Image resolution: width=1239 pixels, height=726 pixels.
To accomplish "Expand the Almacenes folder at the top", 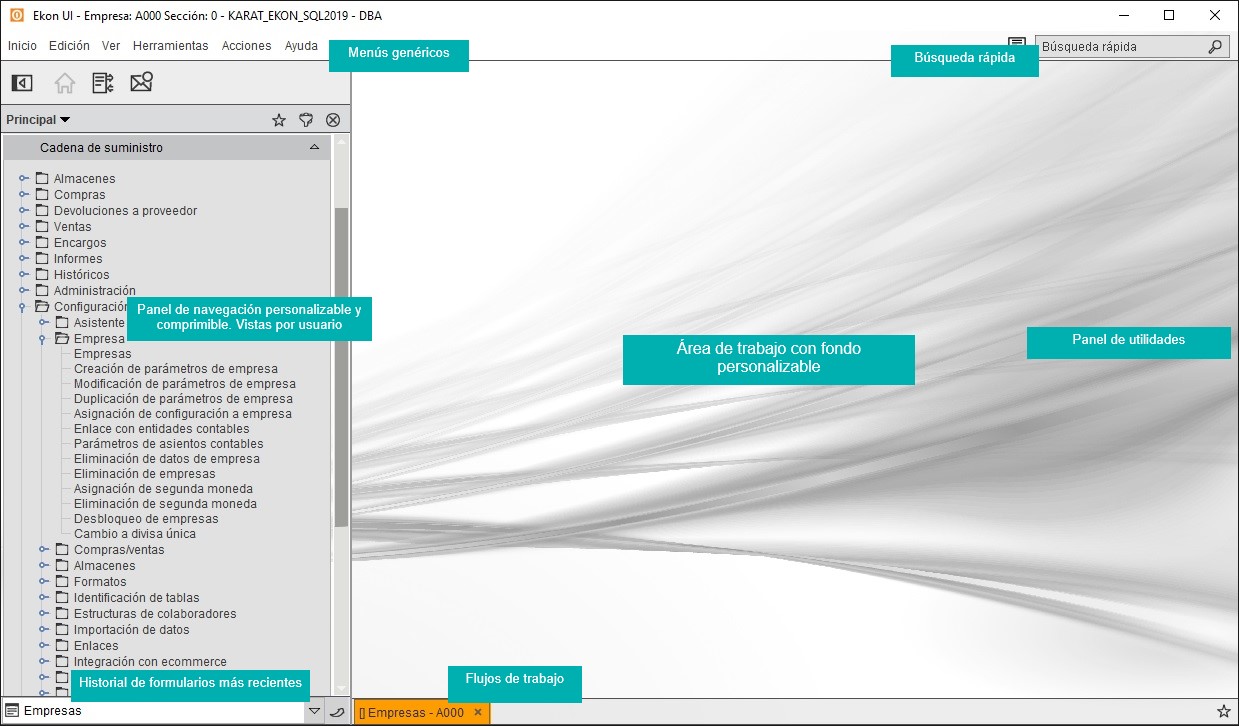I will [x=24, y=179].
